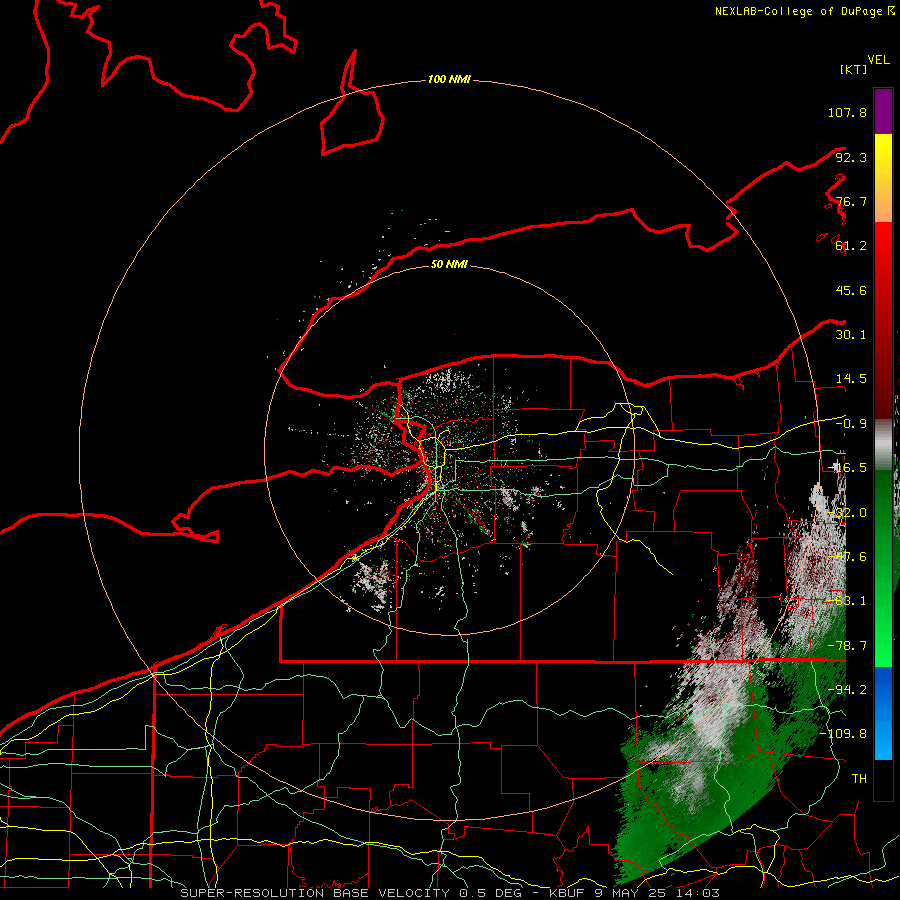
Task: Click the green segment of velocity color bar
Action: click(883, 568)
